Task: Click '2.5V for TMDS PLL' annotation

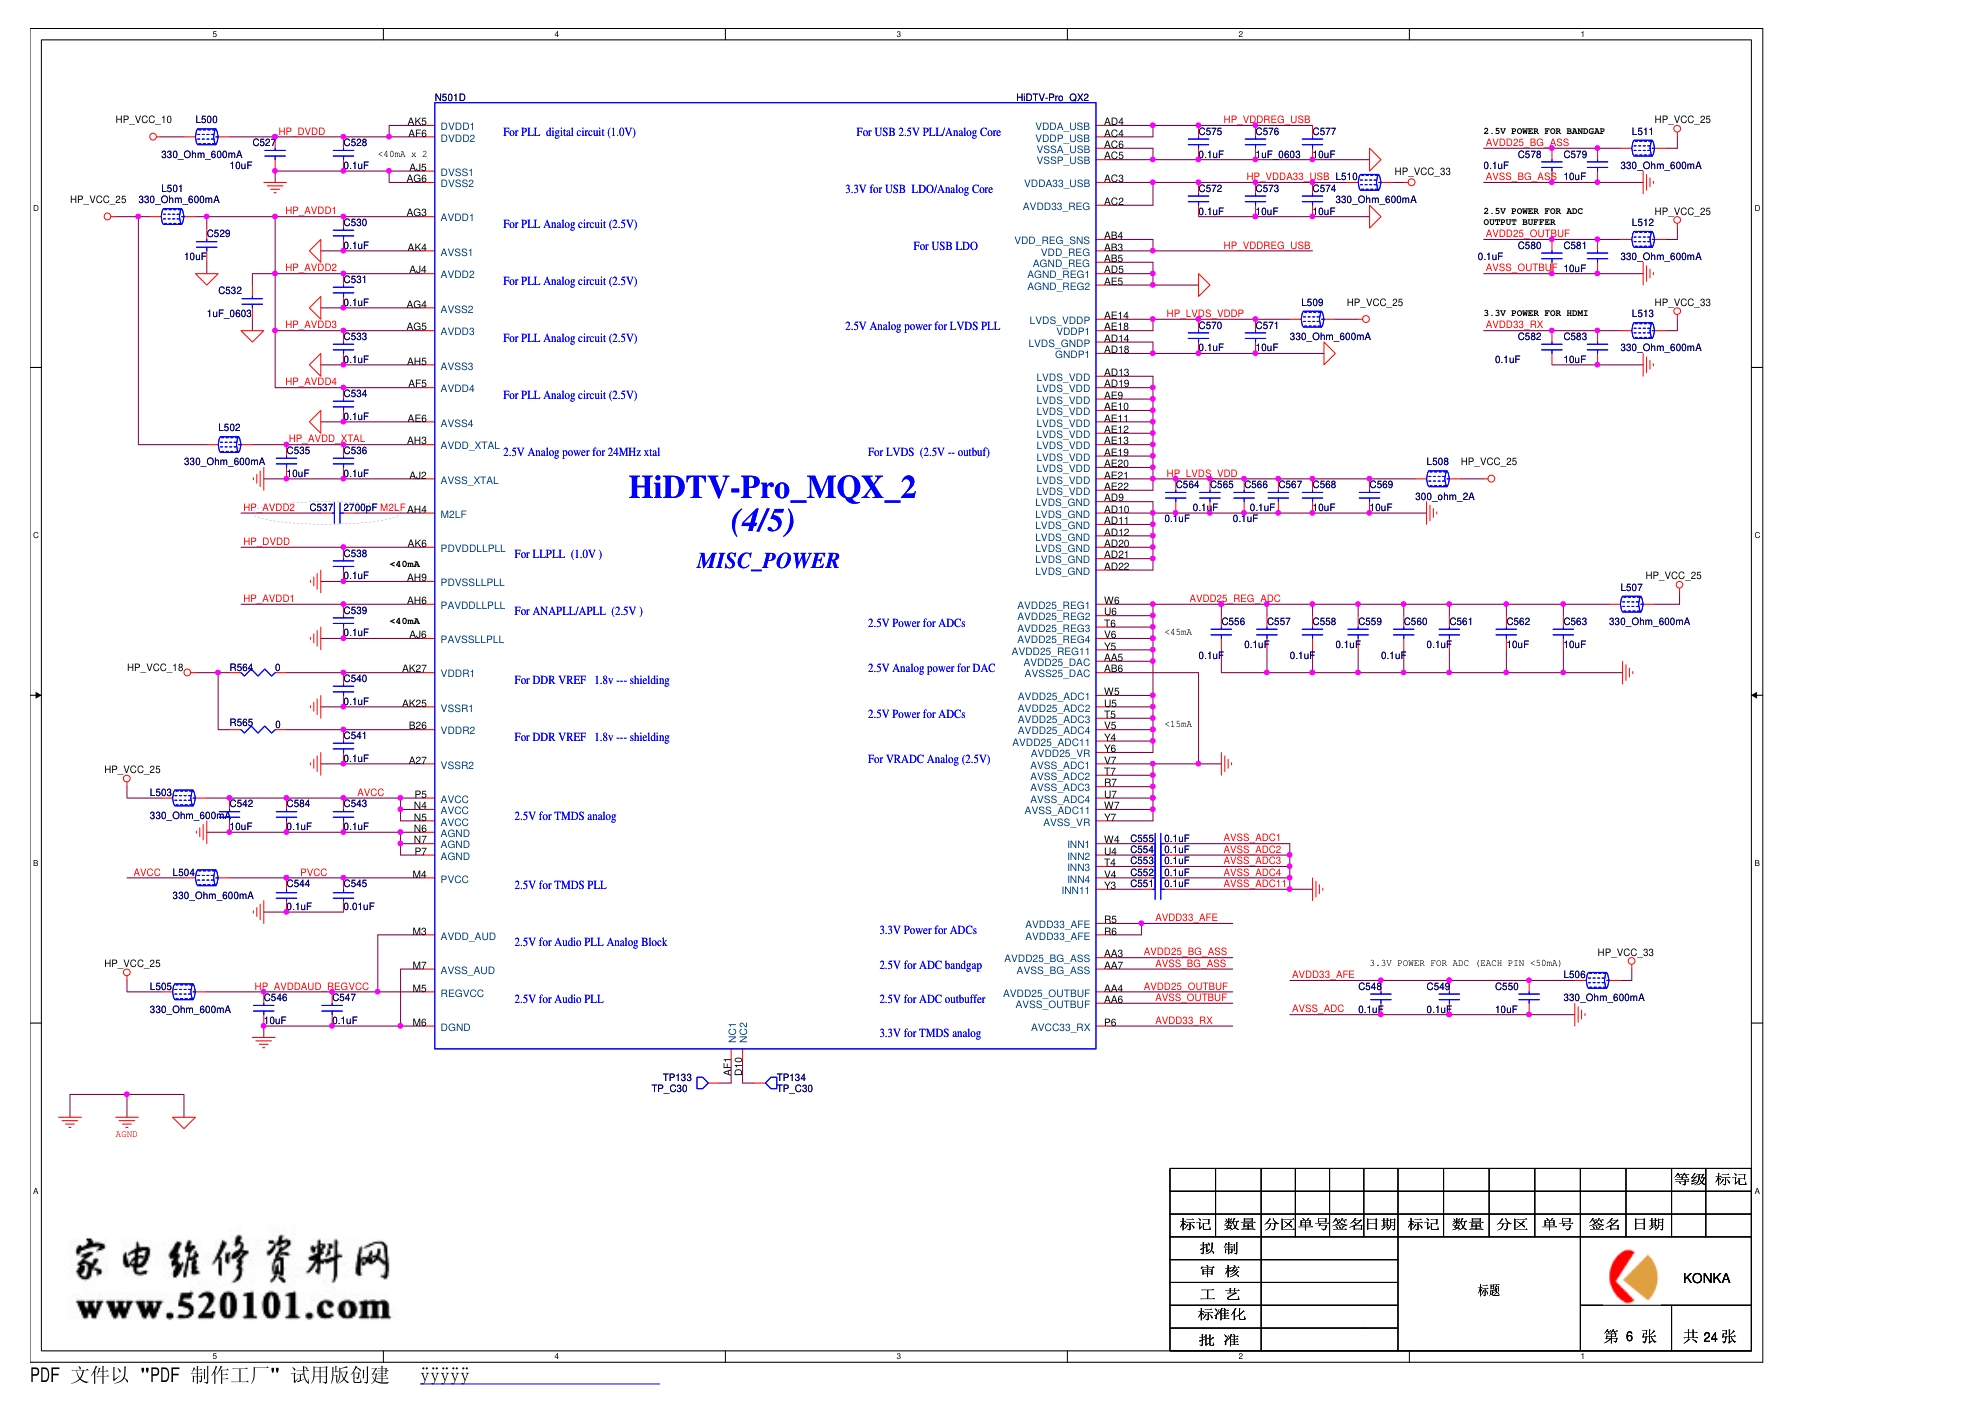Action: tap(560, 885)
